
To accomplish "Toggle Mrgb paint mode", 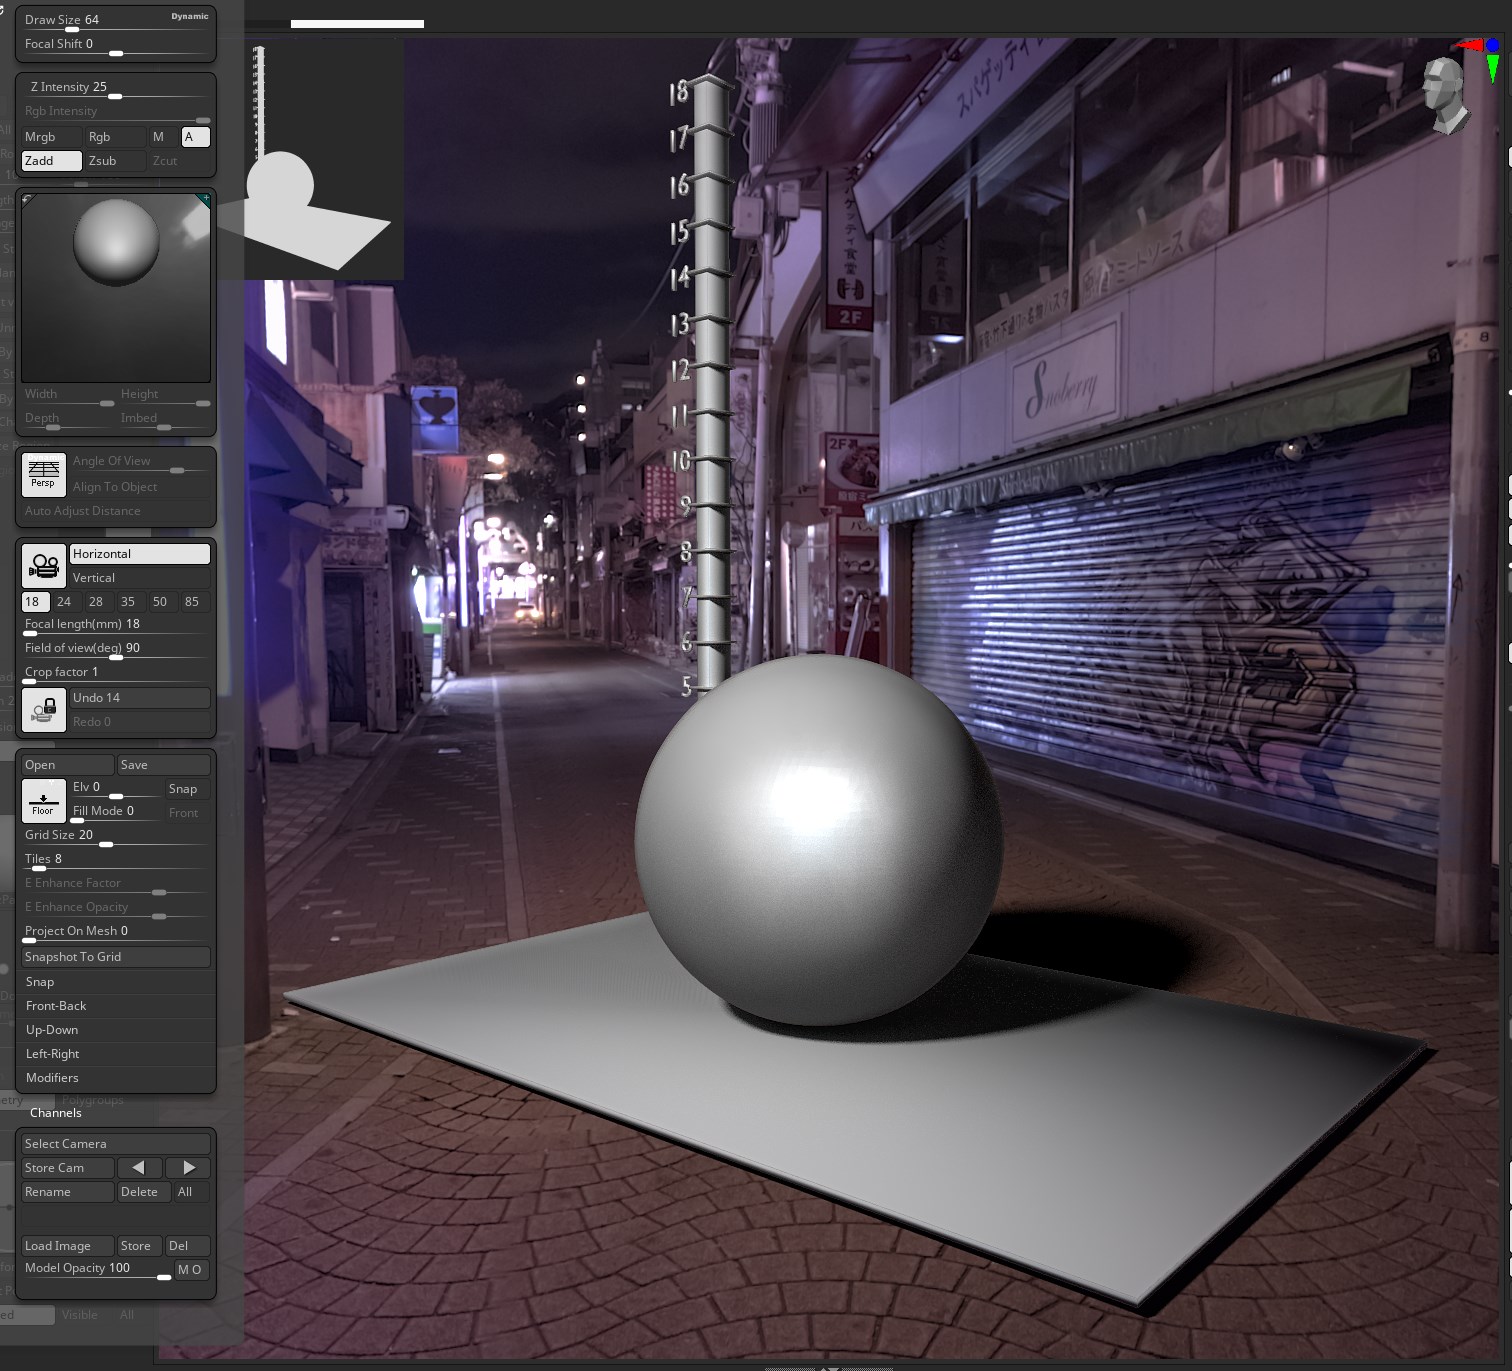I will point(51,136).
